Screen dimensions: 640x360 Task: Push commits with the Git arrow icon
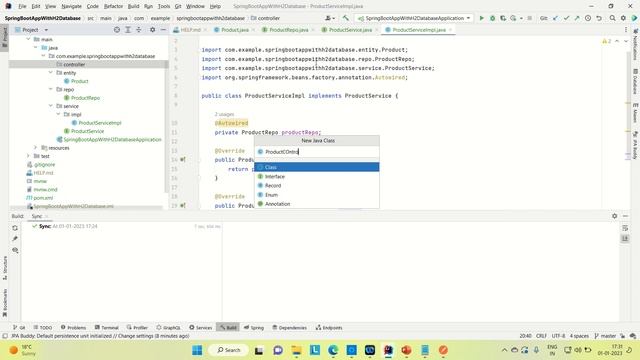point(577,18)
